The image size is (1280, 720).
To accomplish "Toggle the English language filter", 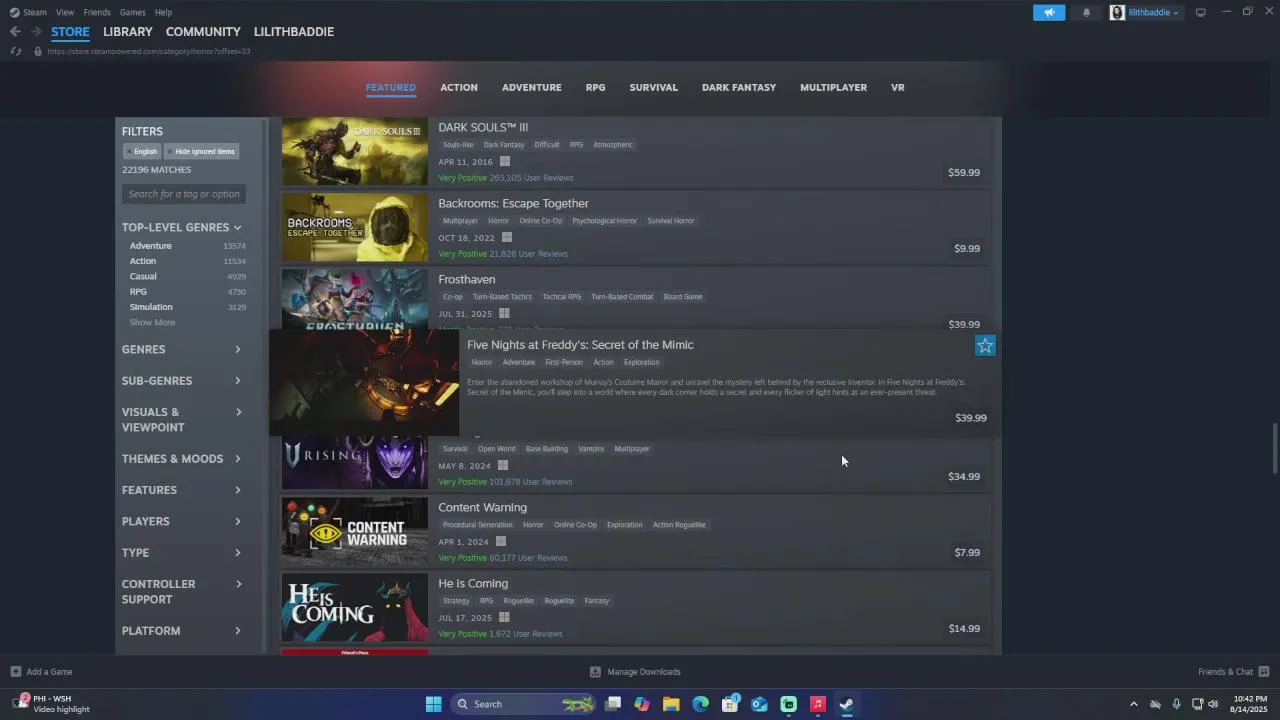I will [142, 152].
